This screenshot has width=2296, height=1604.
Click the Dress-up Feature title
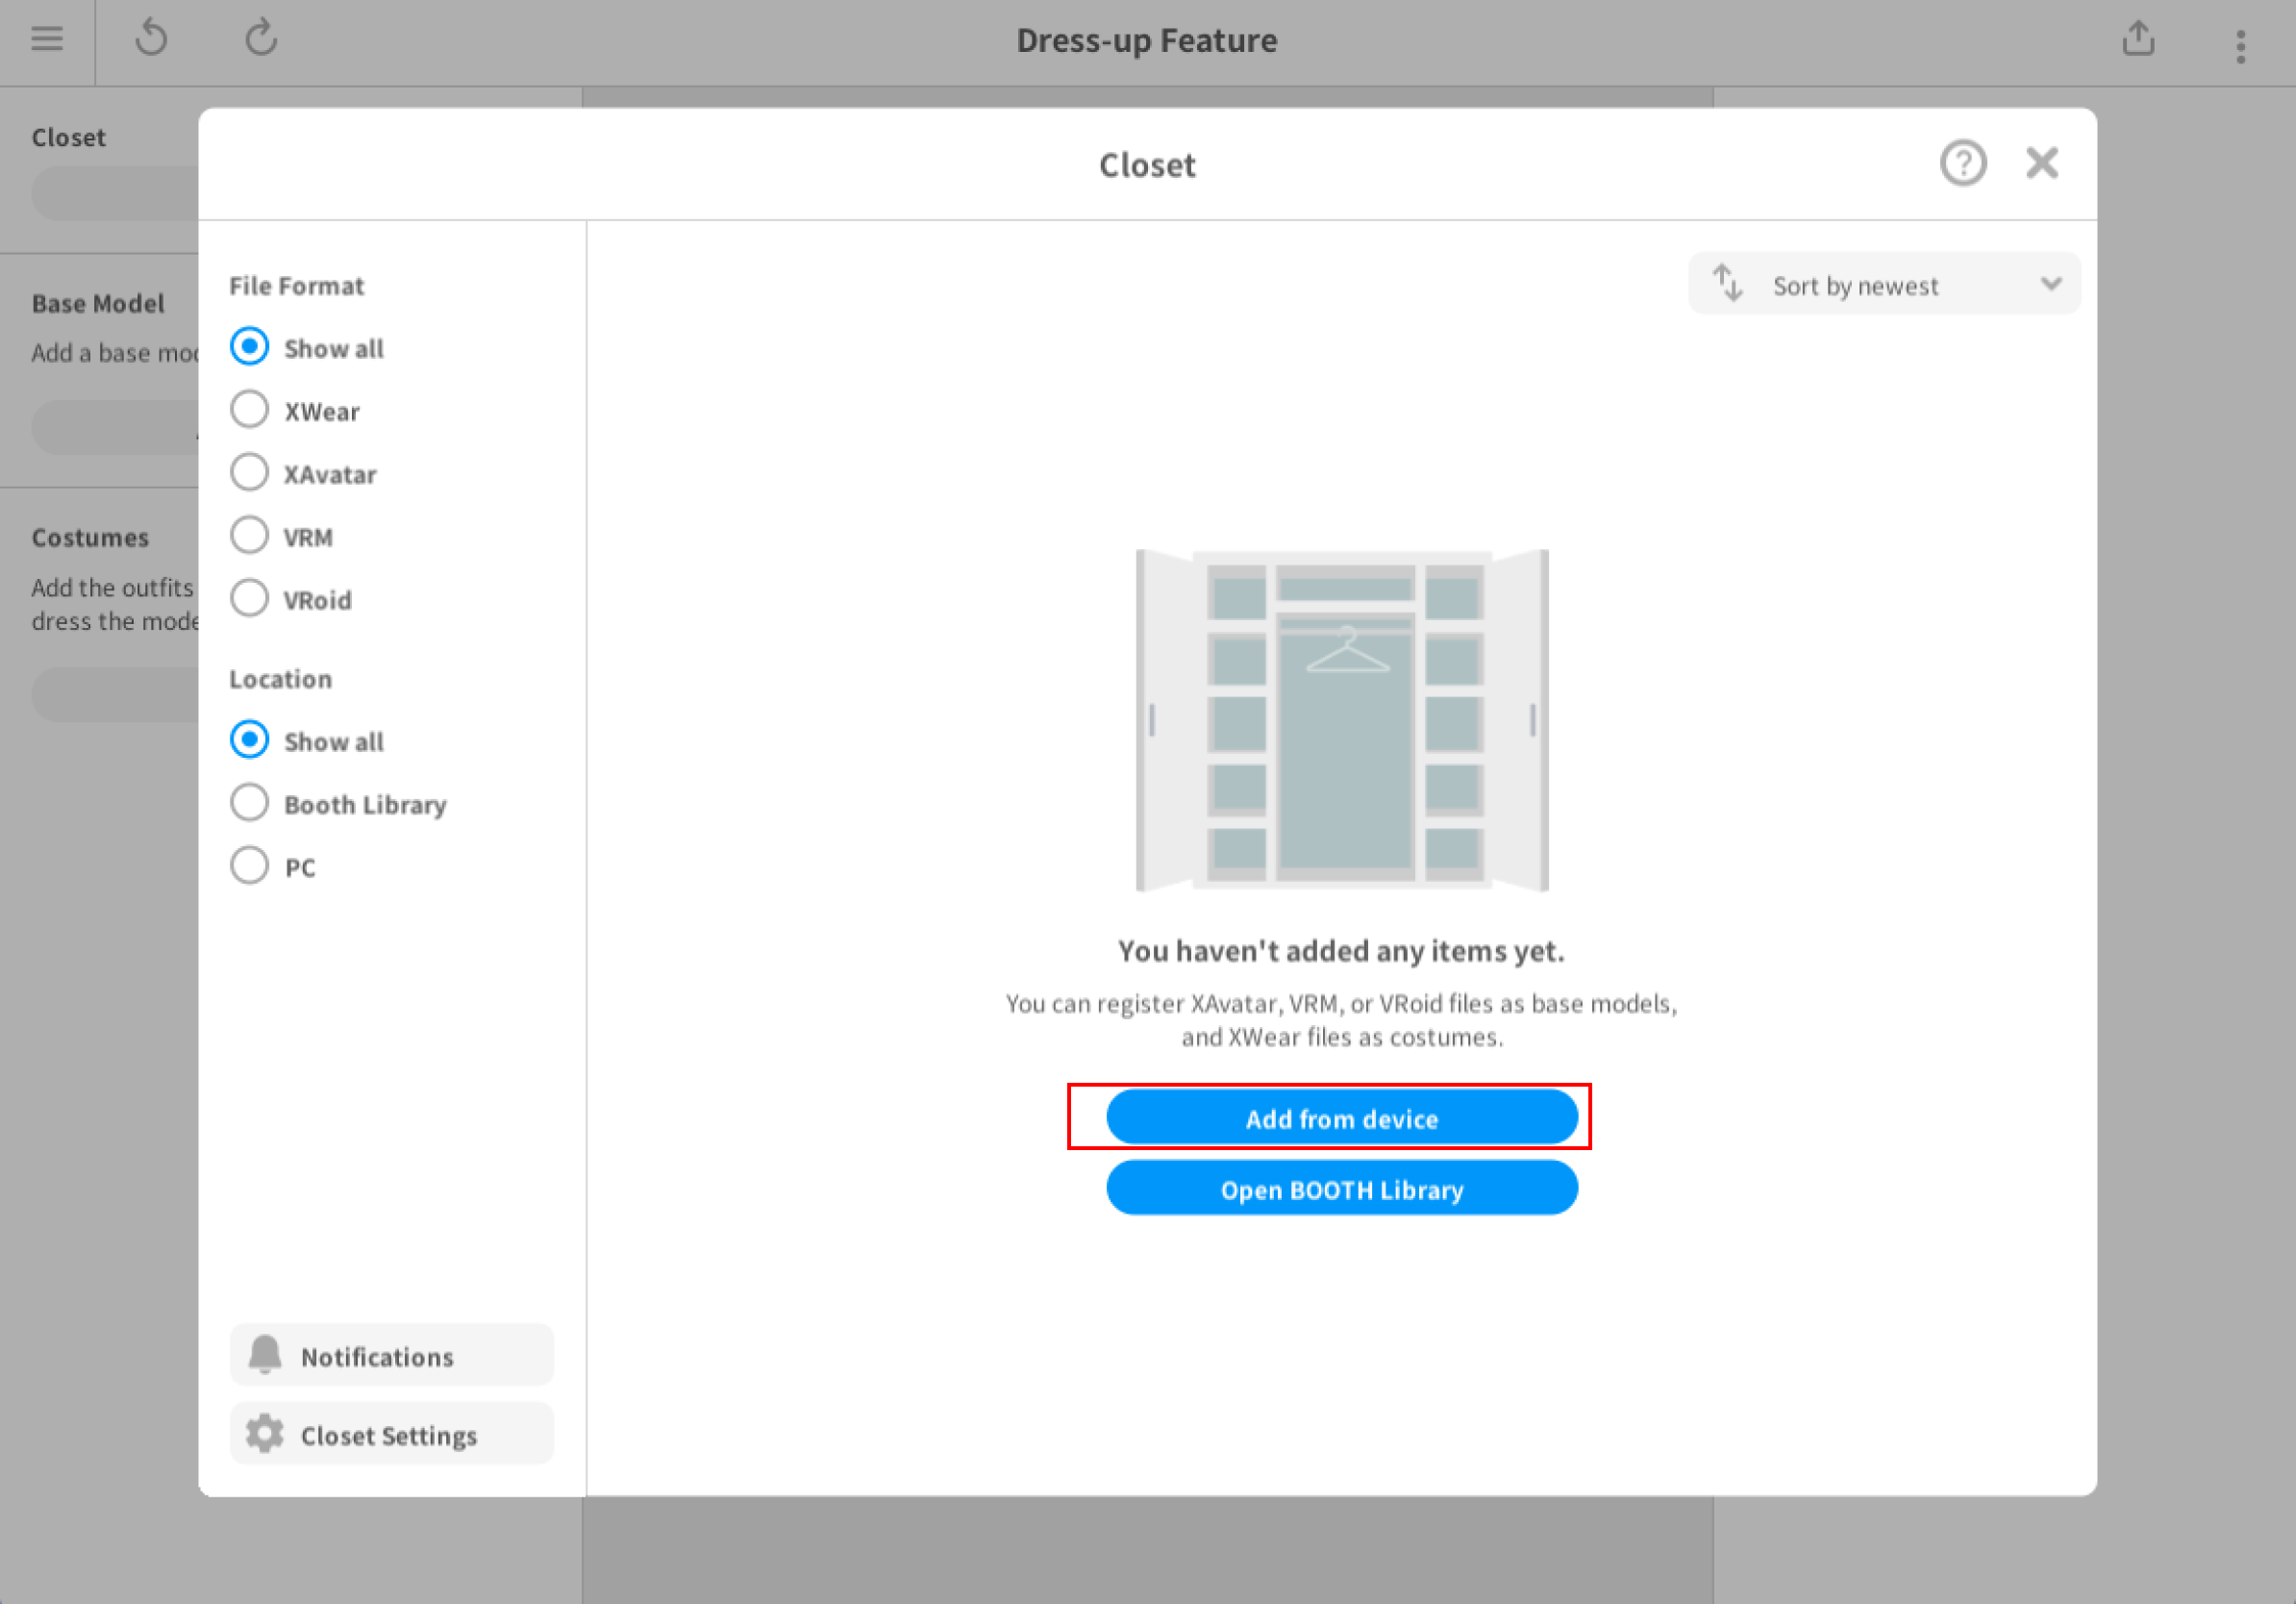point(1147,41)
